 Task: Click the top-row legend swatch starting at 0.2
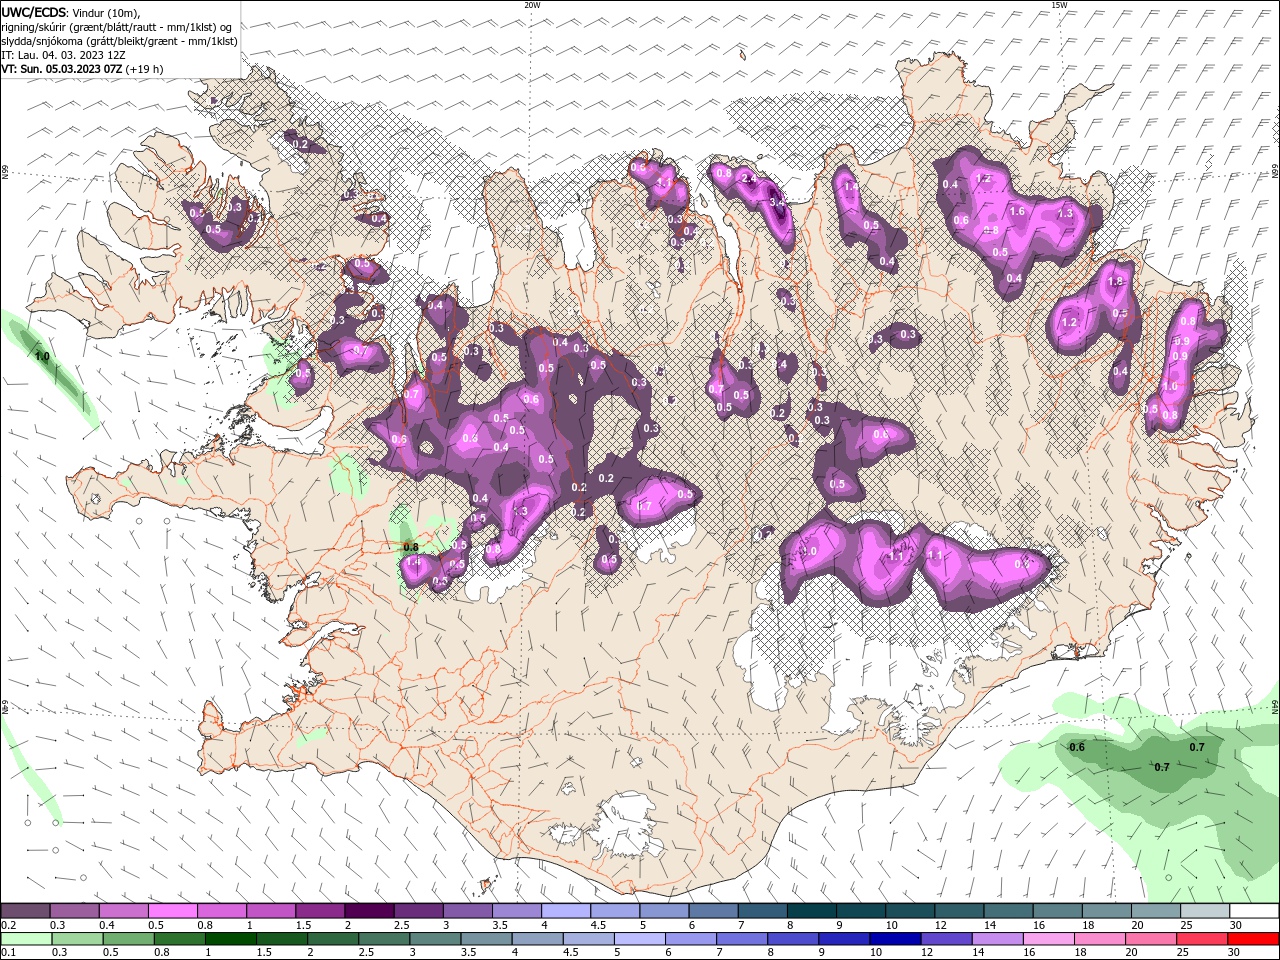click(25, 911)
